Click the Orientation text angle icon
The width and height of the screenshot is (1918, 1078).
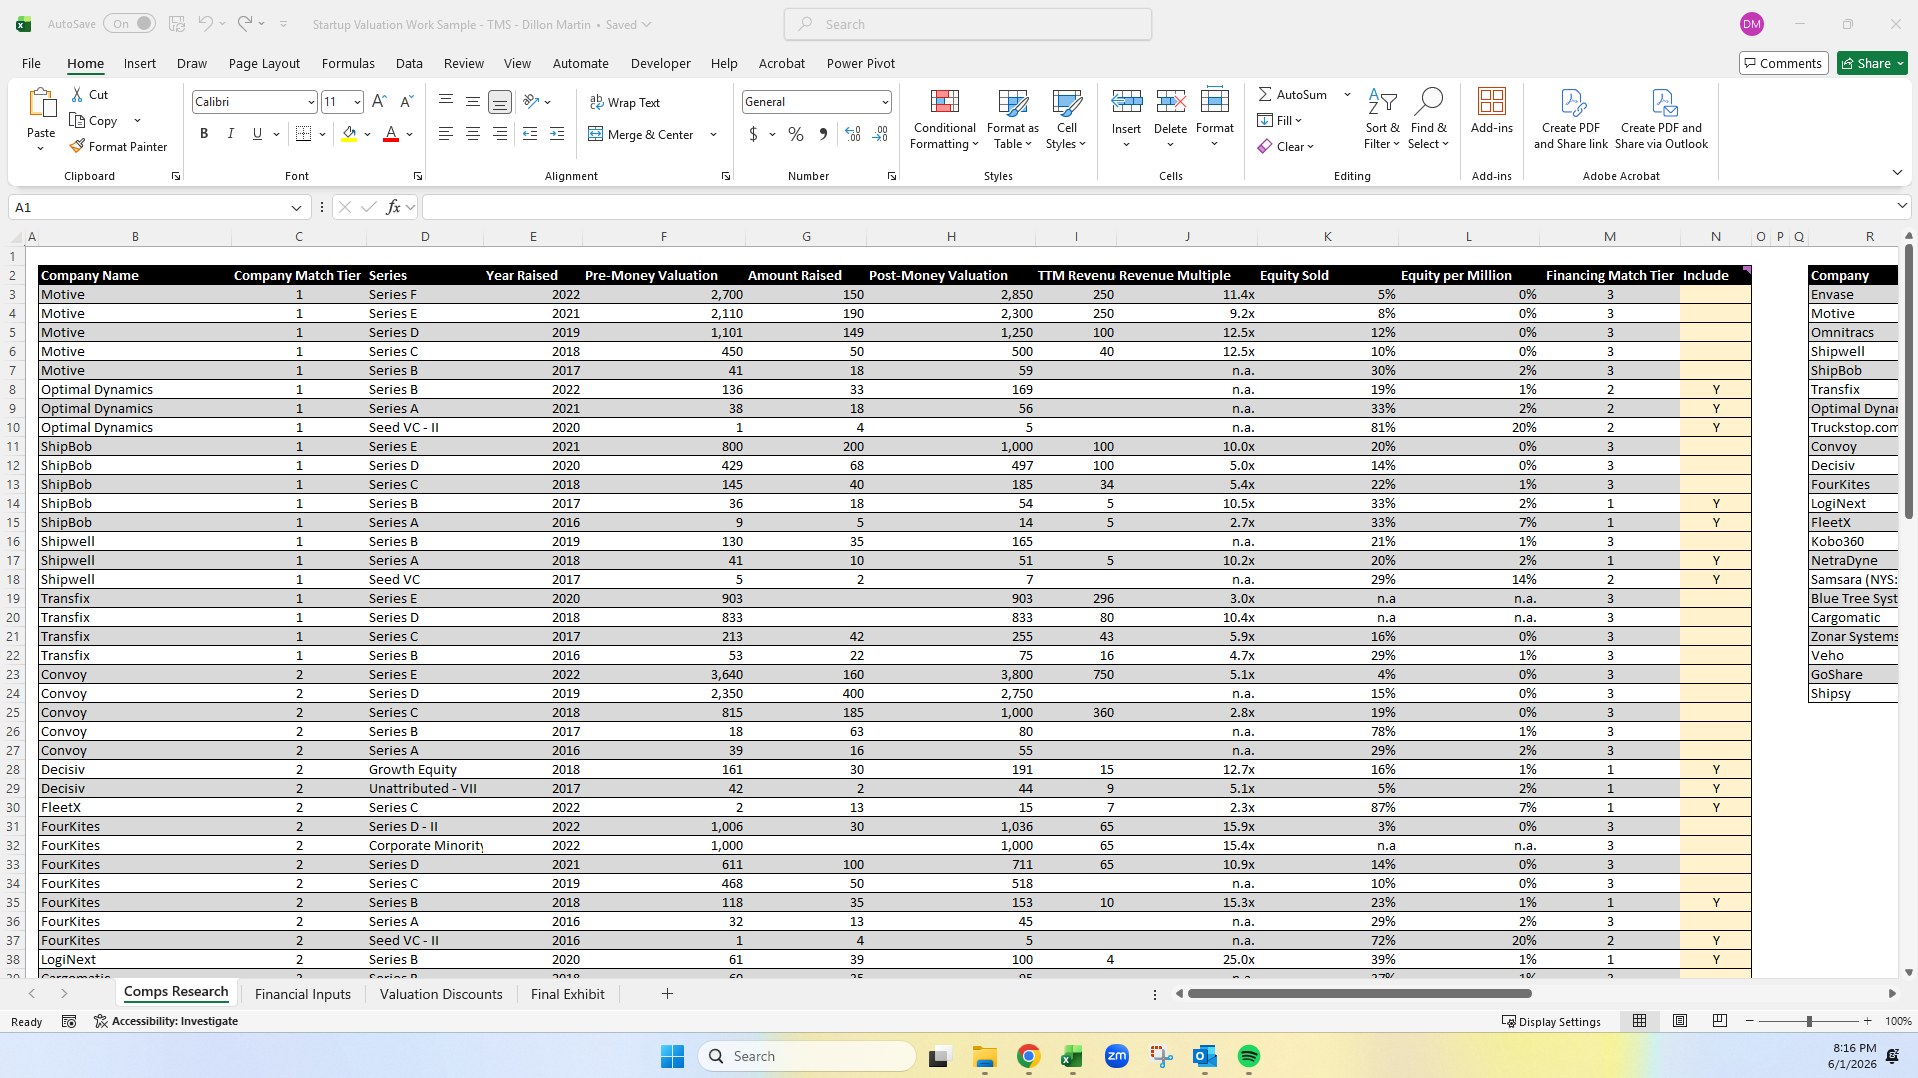point(532,101)
